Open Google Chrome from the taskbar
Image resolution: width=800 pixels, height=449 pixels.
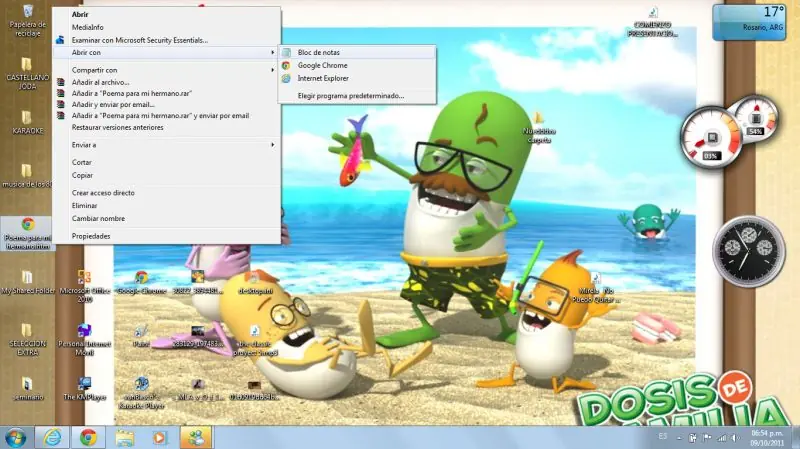pos(88,438)
